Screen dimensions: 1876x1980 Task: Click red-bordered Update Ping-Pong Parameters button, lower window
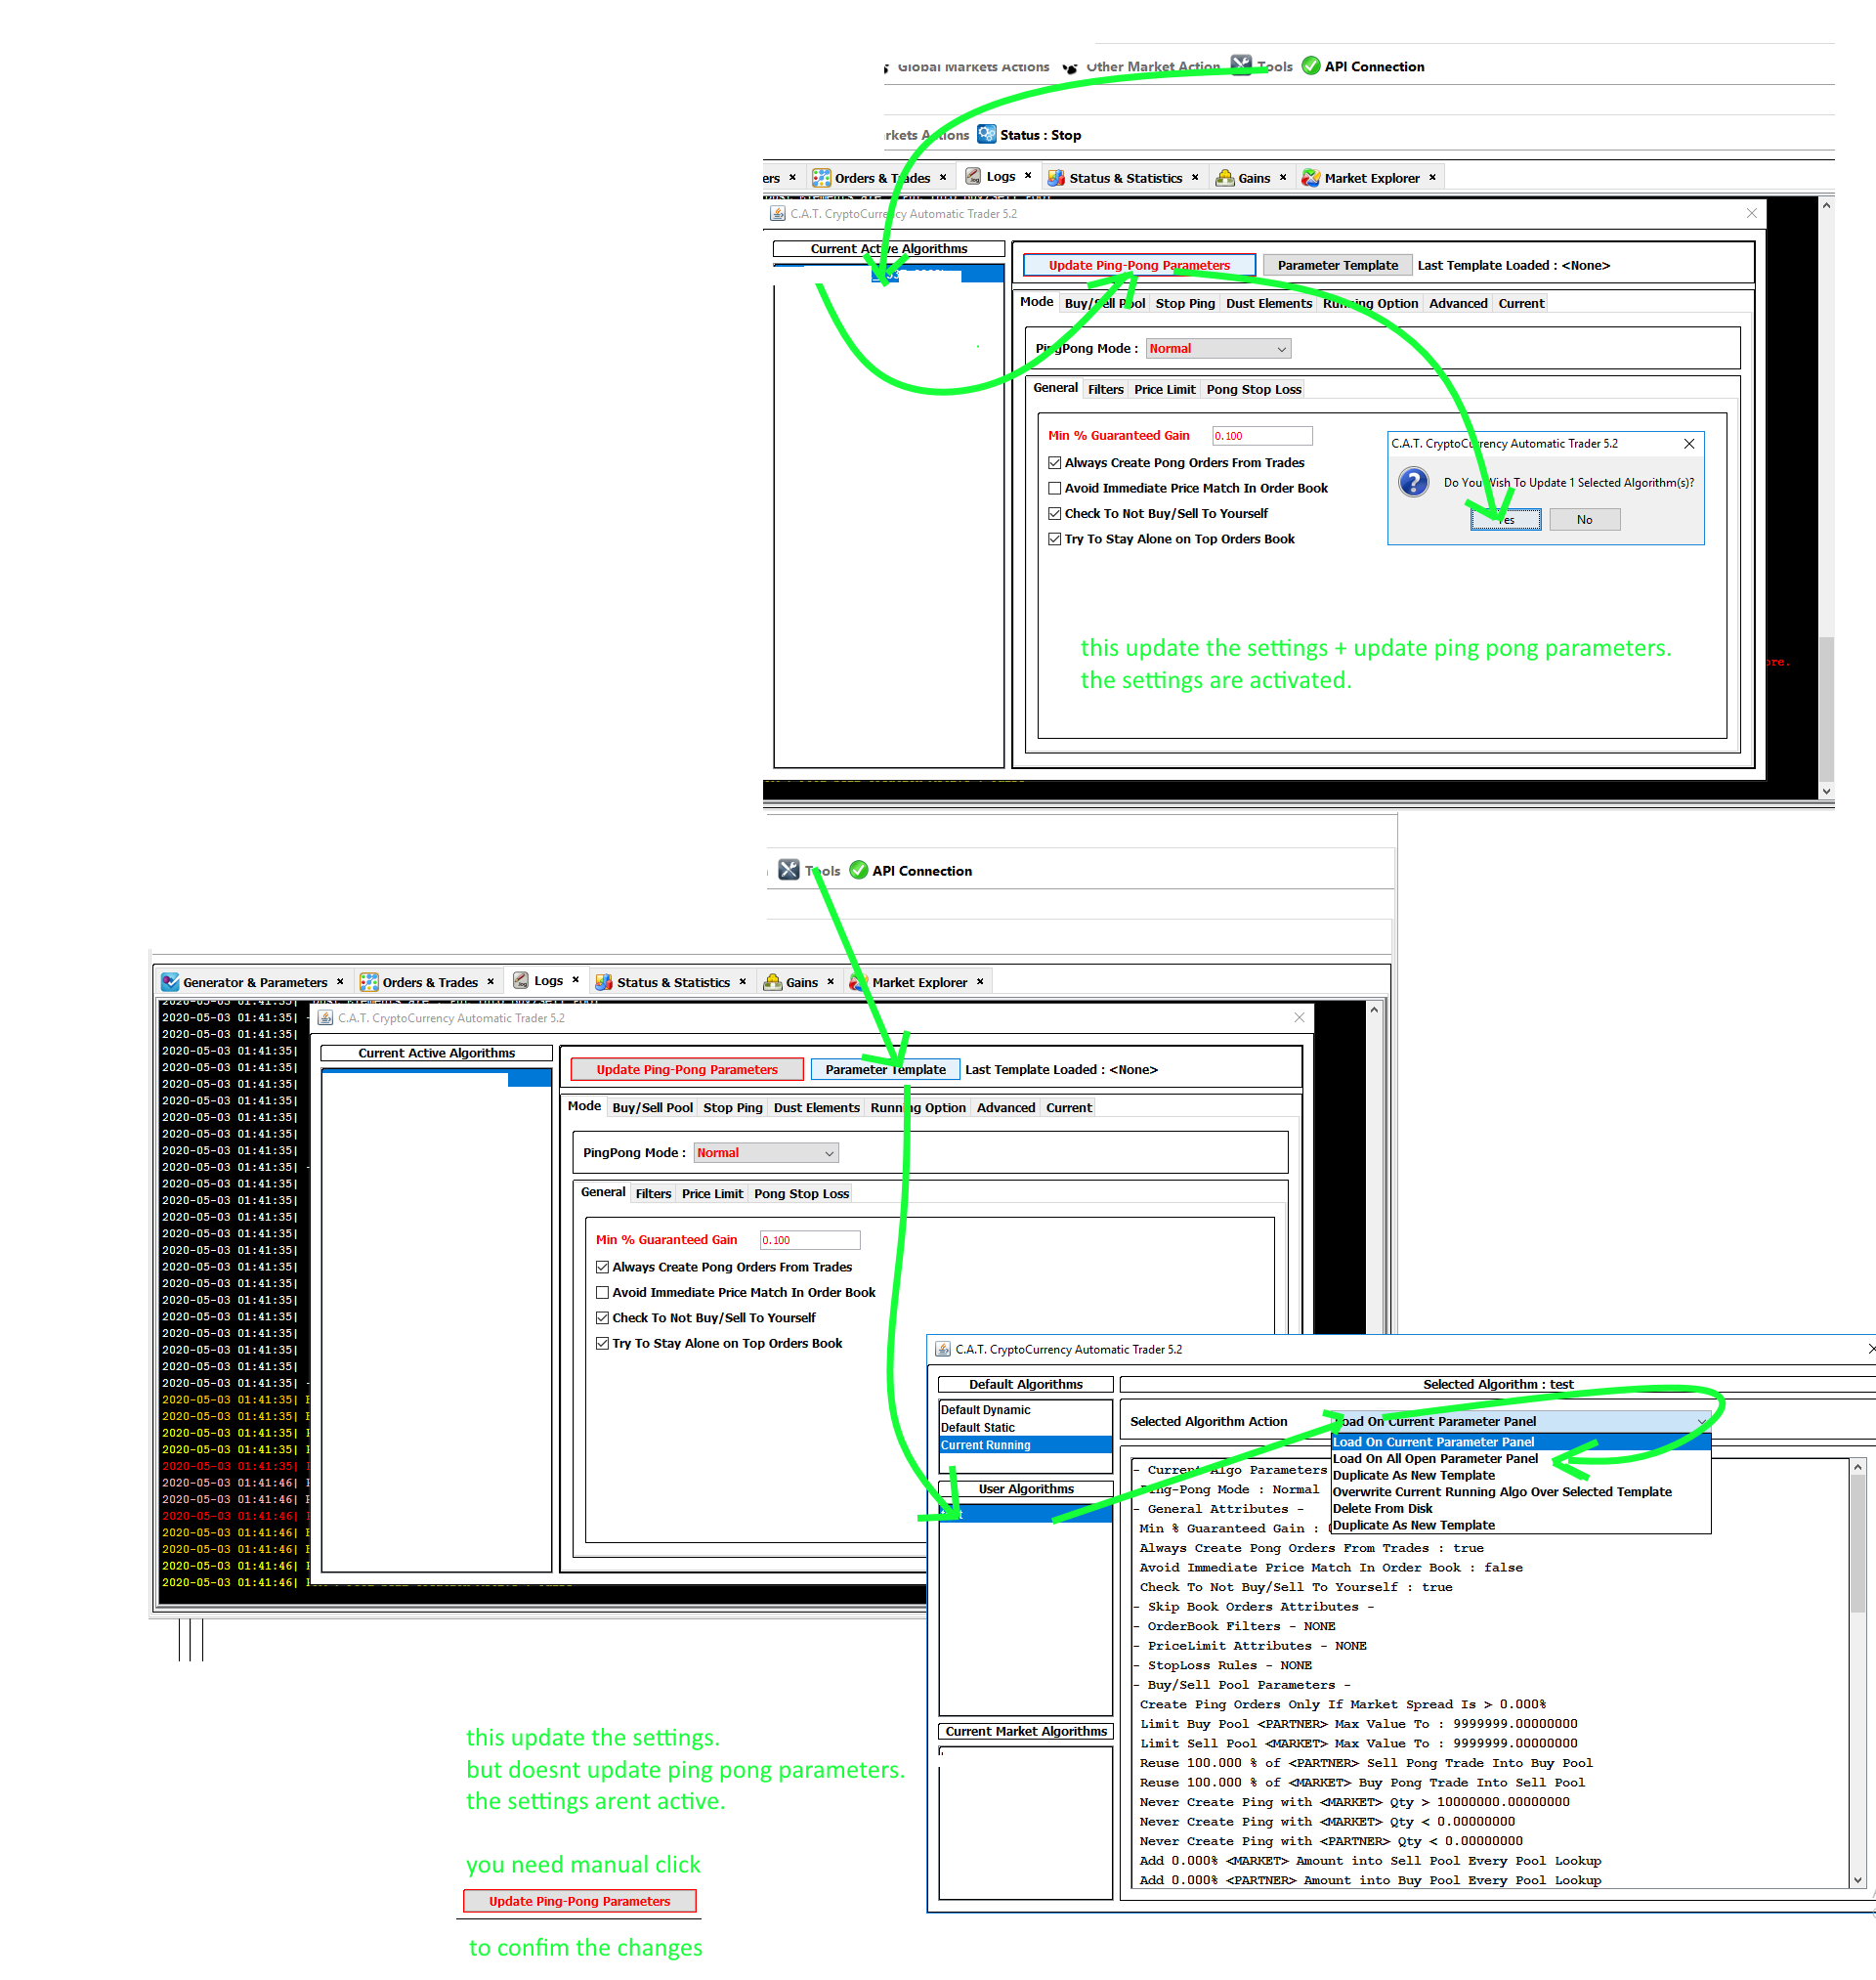687,1070
